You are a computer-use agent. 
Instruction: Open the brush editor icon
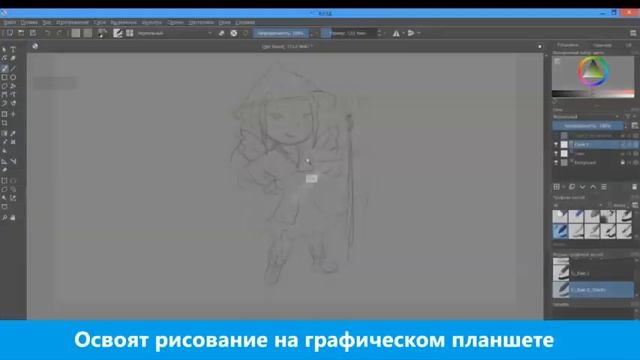point(118,33)
